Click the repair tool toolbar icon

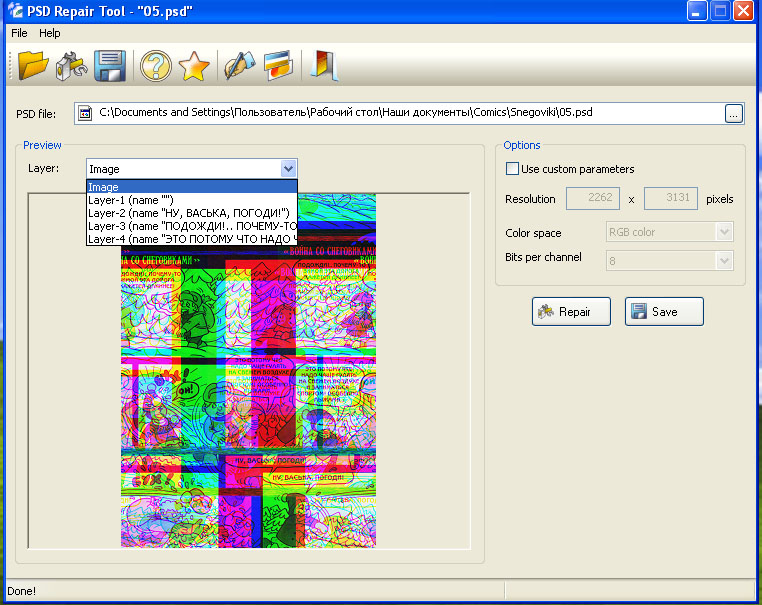71,66
